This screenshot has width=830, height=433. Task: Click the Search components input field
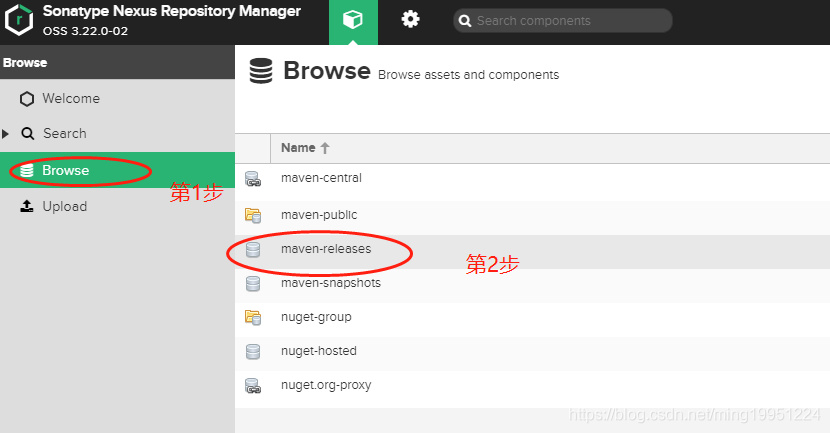[563, 21]
